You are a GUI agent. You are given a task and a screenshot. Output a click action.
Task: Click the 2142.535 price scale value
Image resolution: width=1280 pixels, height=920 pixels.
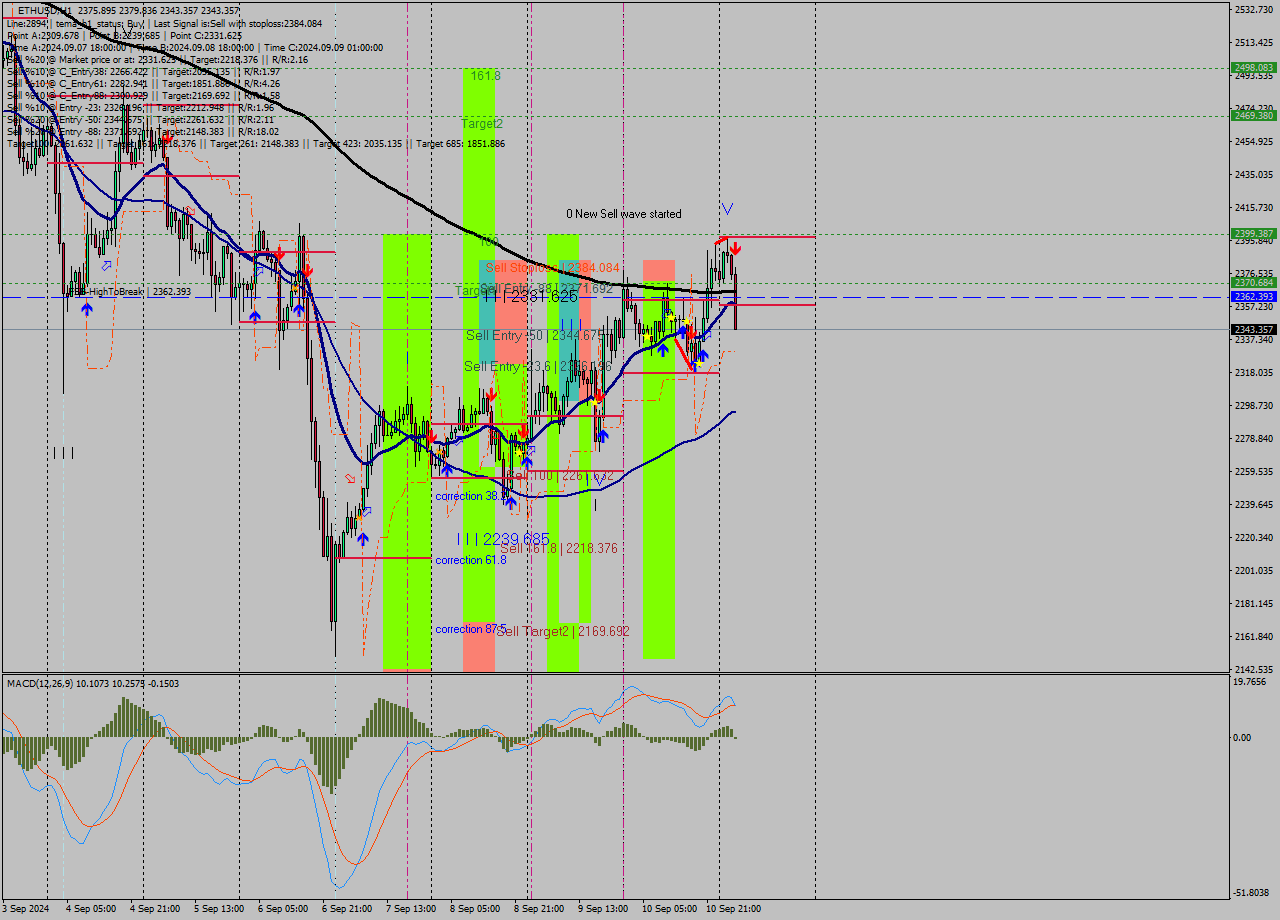(x=1253, y=669)
